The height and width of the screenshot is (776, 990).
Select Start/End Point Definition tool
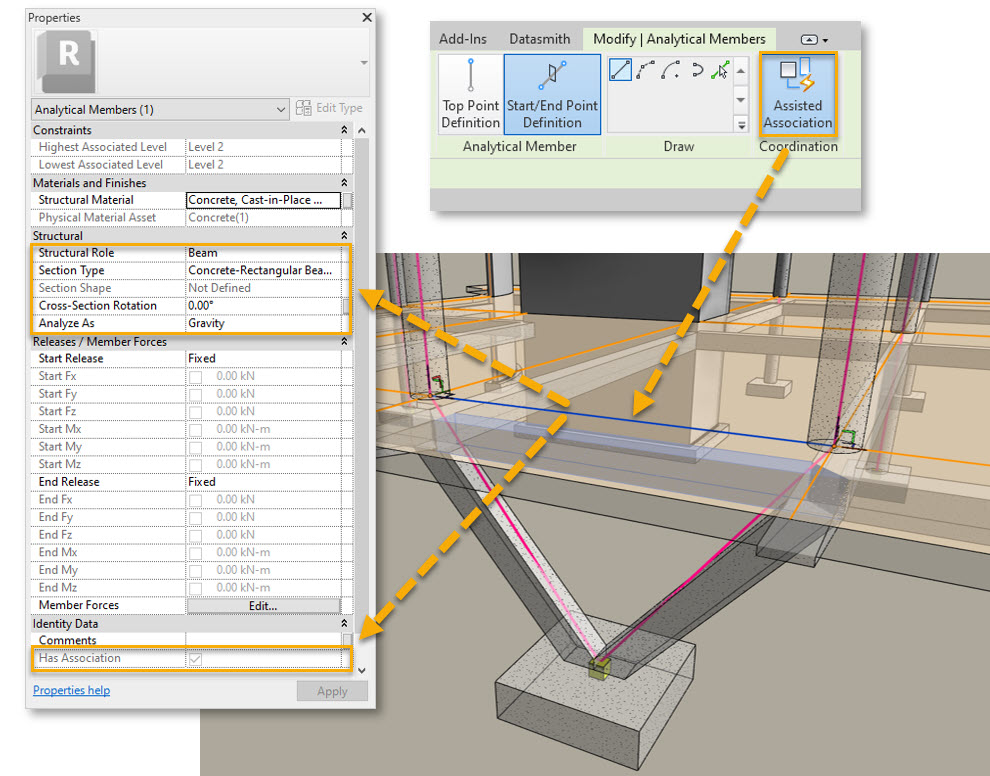click(552, 95)
